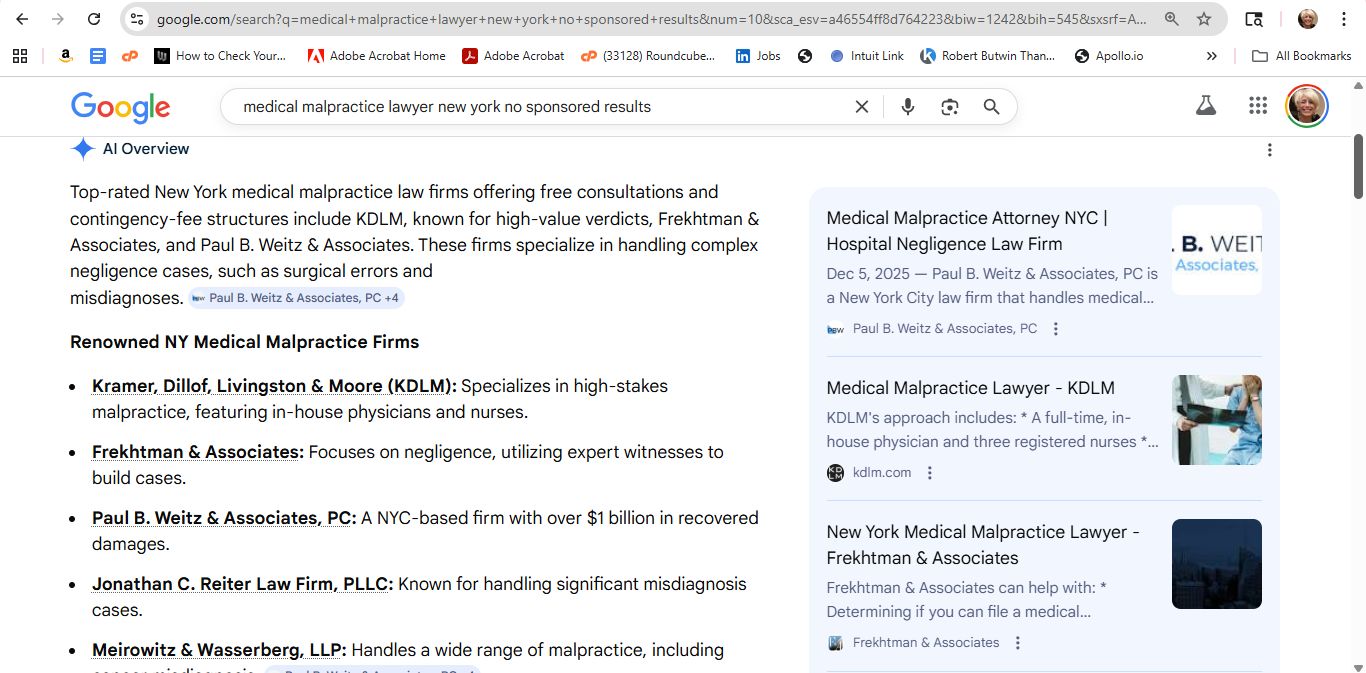Open Adobe Acrobat Home bookmark
The image size is (1366, 673).
(377, 56)
